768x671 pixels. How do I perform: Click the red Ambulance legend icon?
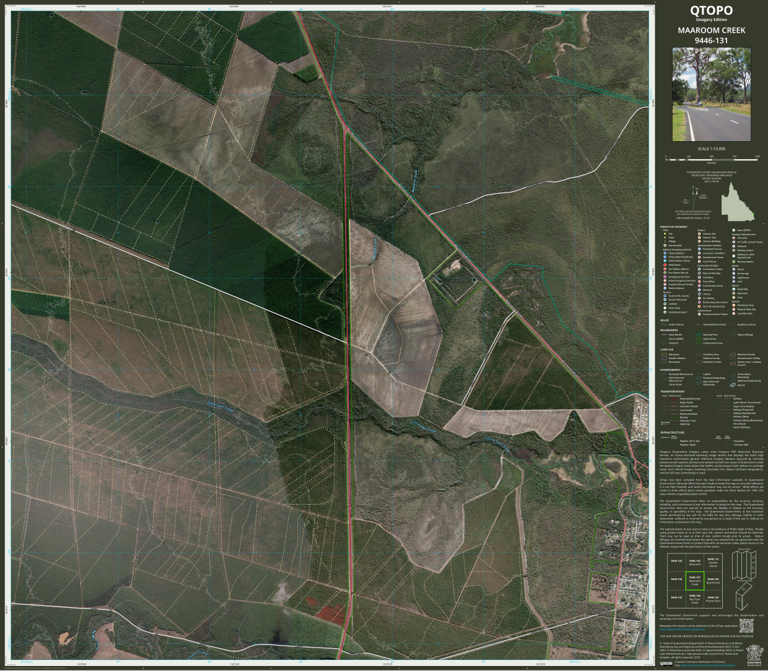[x=665, y=265]
